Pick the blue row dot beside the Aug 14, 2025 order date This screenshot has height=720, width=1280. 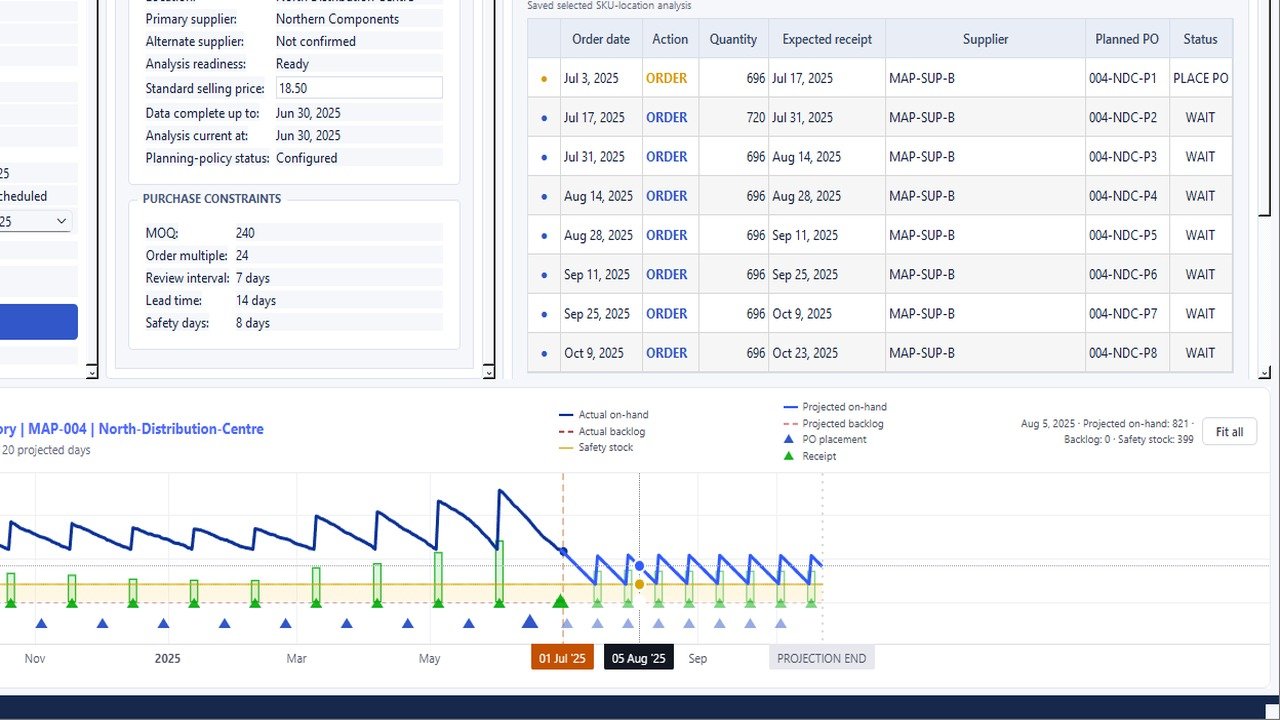(x=544, y=196)
